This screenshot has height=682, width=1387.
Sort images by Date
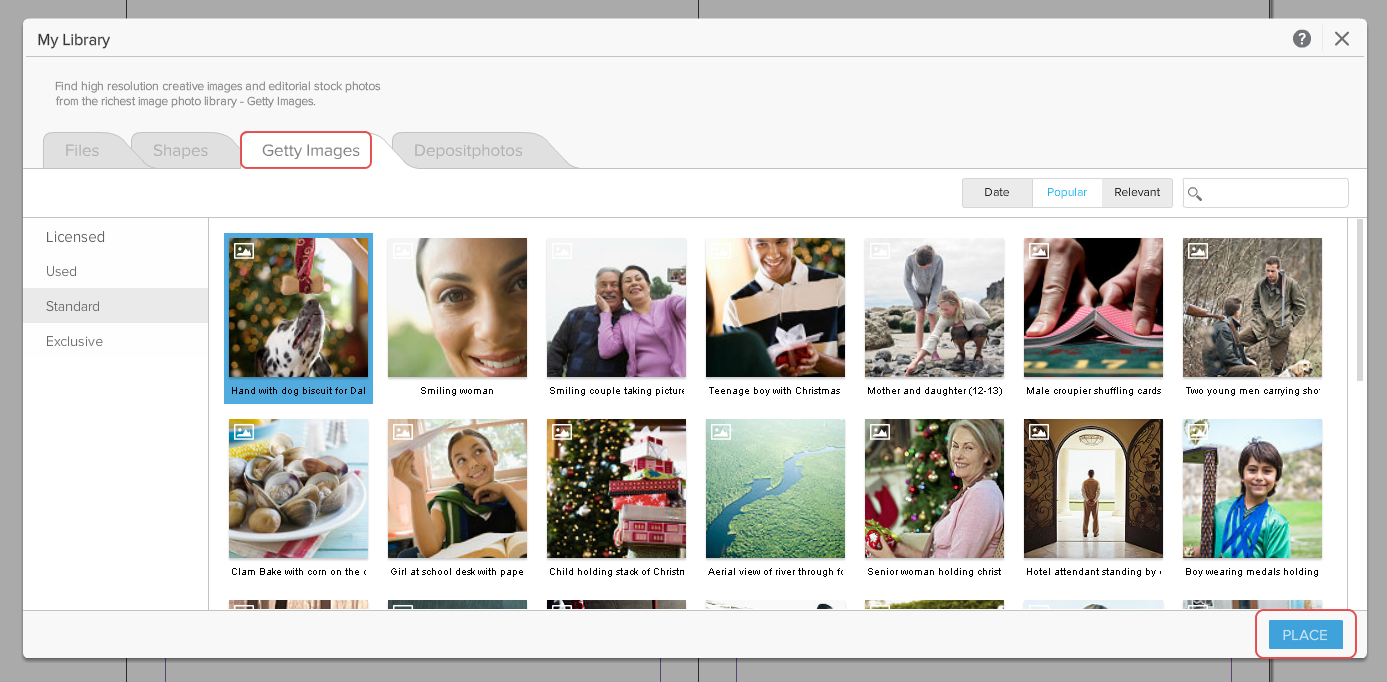(x=996, y=193)
